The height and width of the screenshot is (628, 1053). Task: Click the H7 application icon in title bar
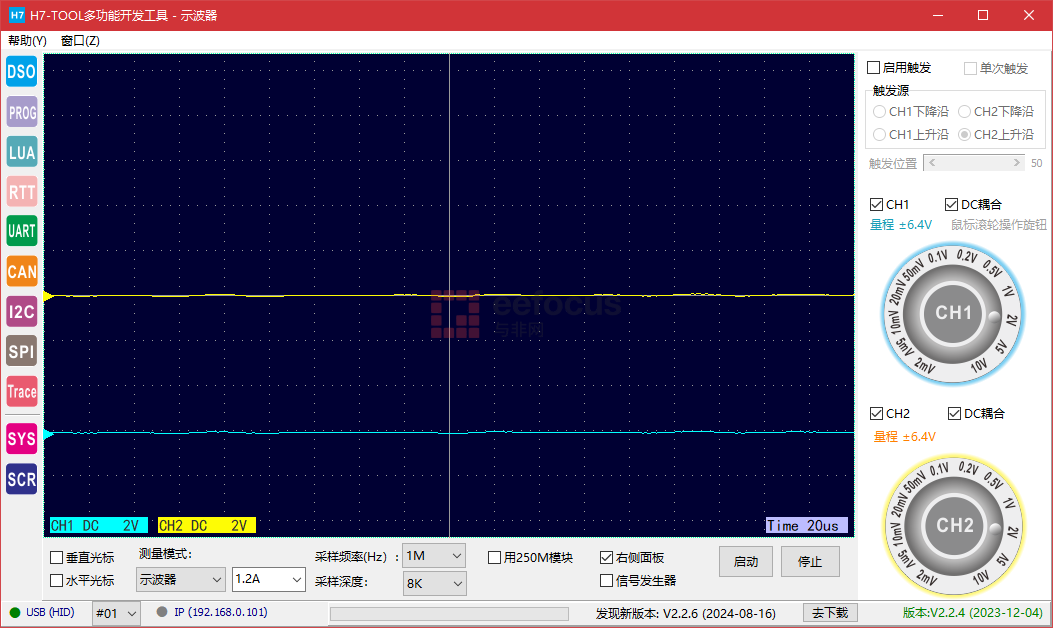16,15
